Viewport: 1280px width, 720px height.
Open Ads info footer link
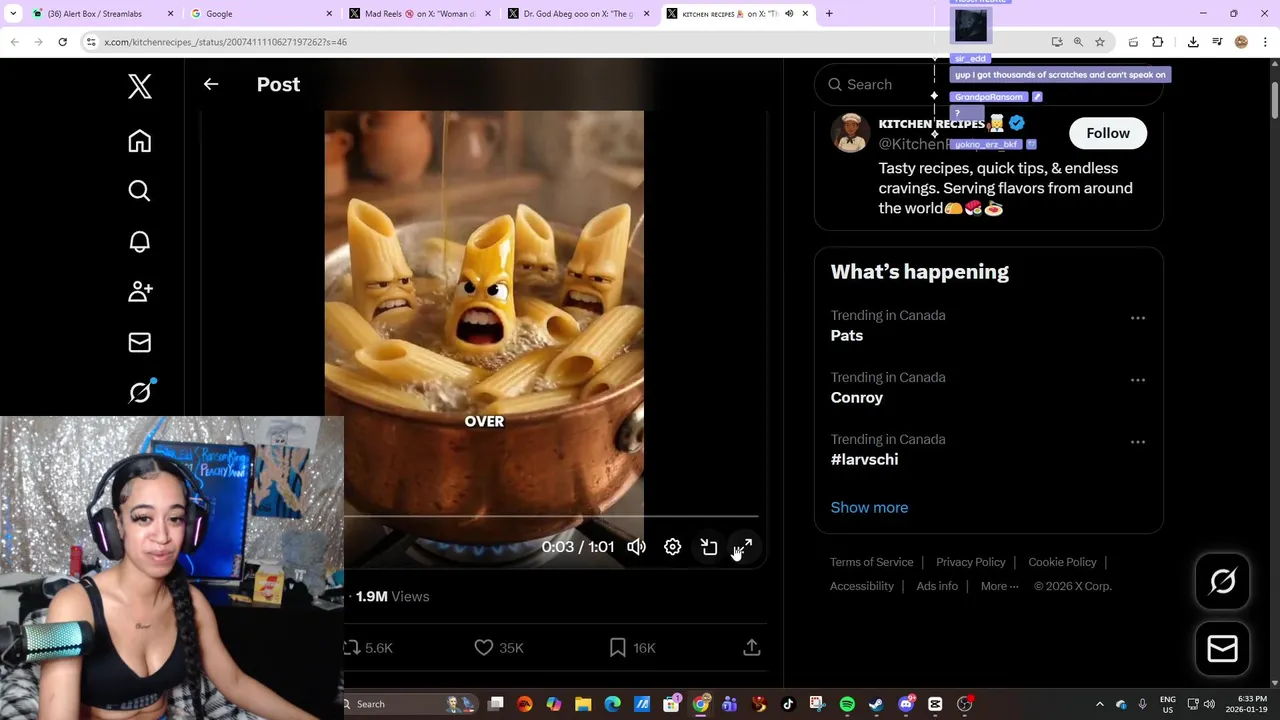pos(937,586)
